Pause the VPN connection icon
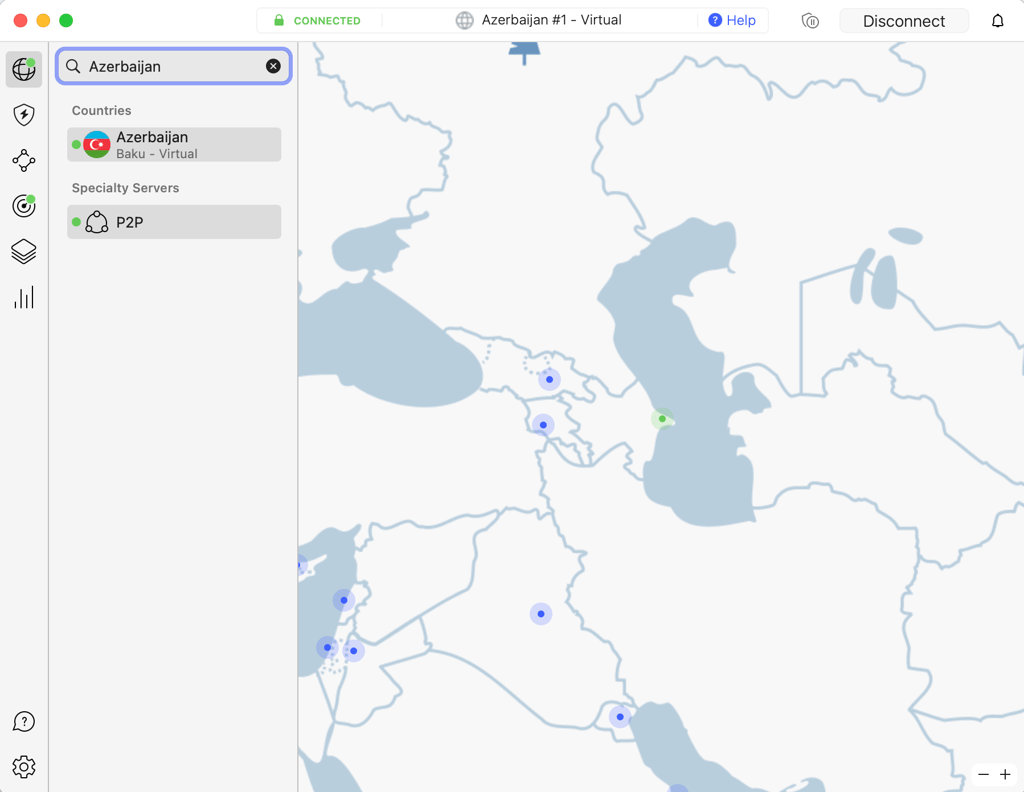Viewport: 1024px width, 792px height. [x=810, y=21]
